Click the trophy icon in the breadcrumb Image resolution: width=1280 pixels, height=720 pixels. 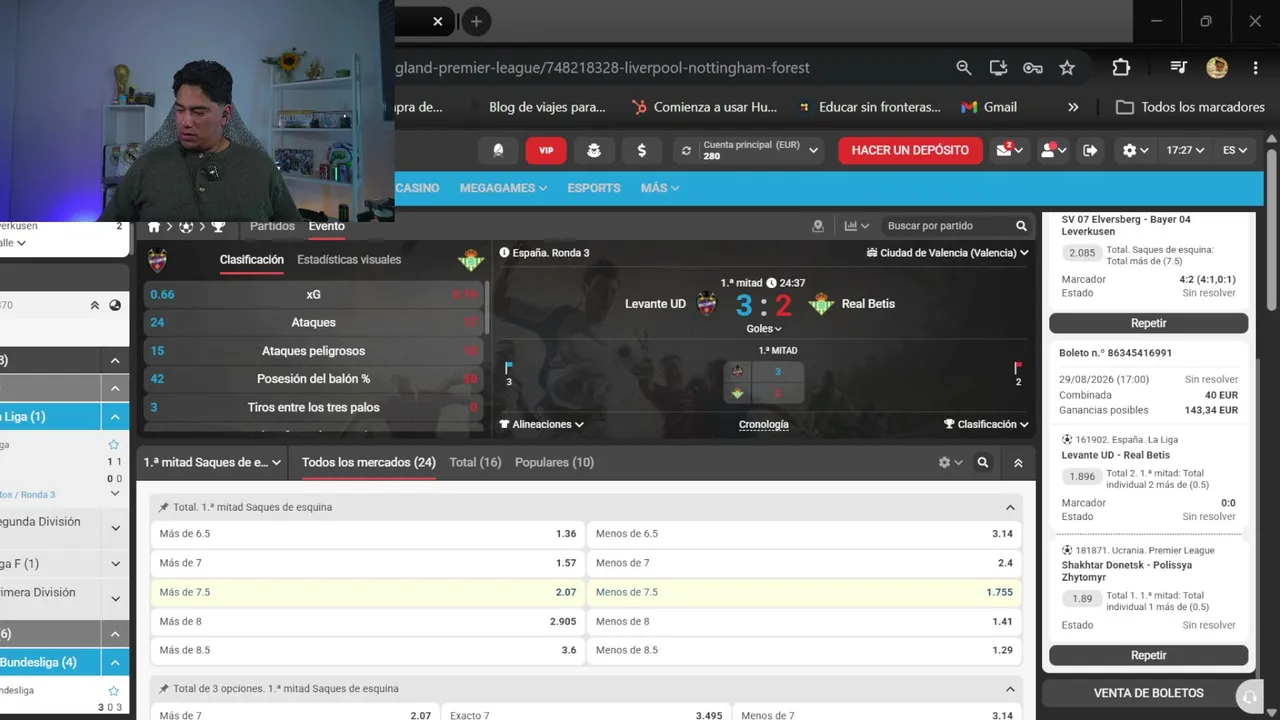pos(218,227)
